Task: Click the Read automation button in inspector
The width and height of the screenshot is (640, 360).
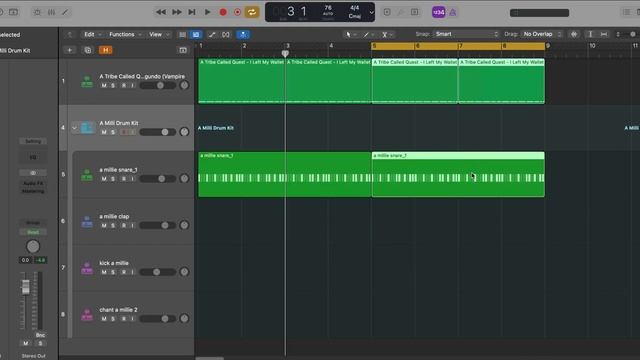Action: pyautogui.click(x=33, y=232)
